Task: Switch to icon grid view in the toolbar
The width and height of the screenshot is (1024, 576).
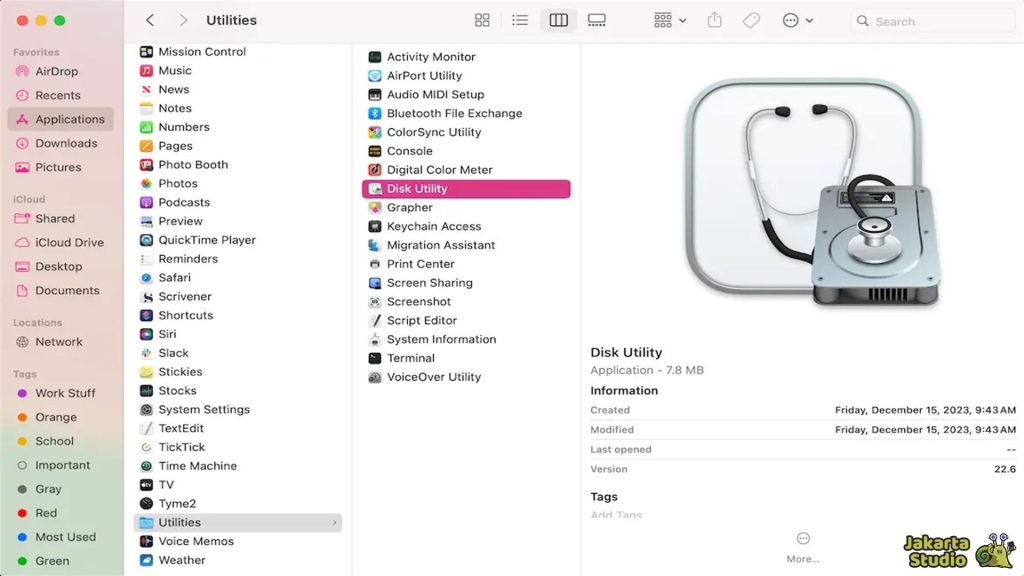Action: coord(482,19)
